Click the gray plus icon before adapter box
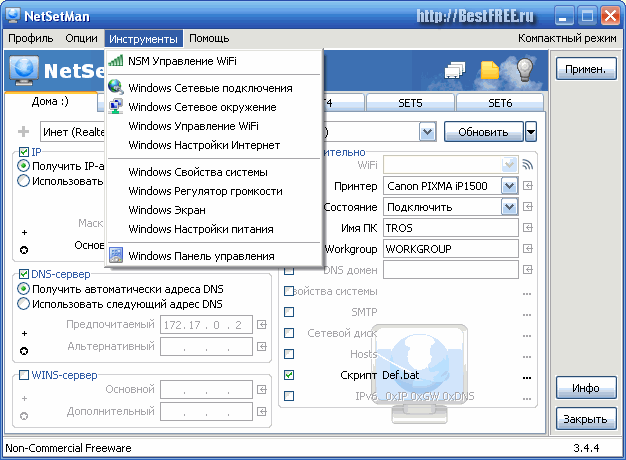Viewport: 626px width, 460px height. (x=24, y=131)
